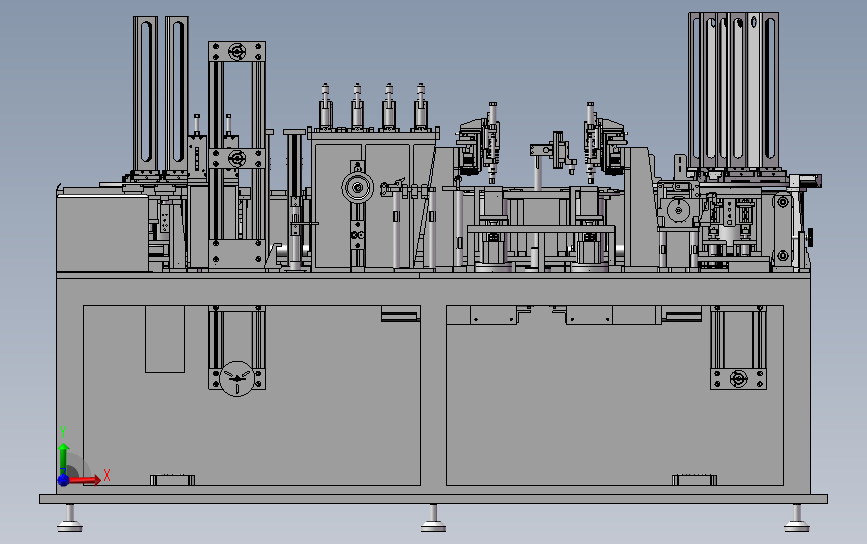867x544 pixels.
Task: Select the right leveling foot under the machine
Action: coord(797,519)
